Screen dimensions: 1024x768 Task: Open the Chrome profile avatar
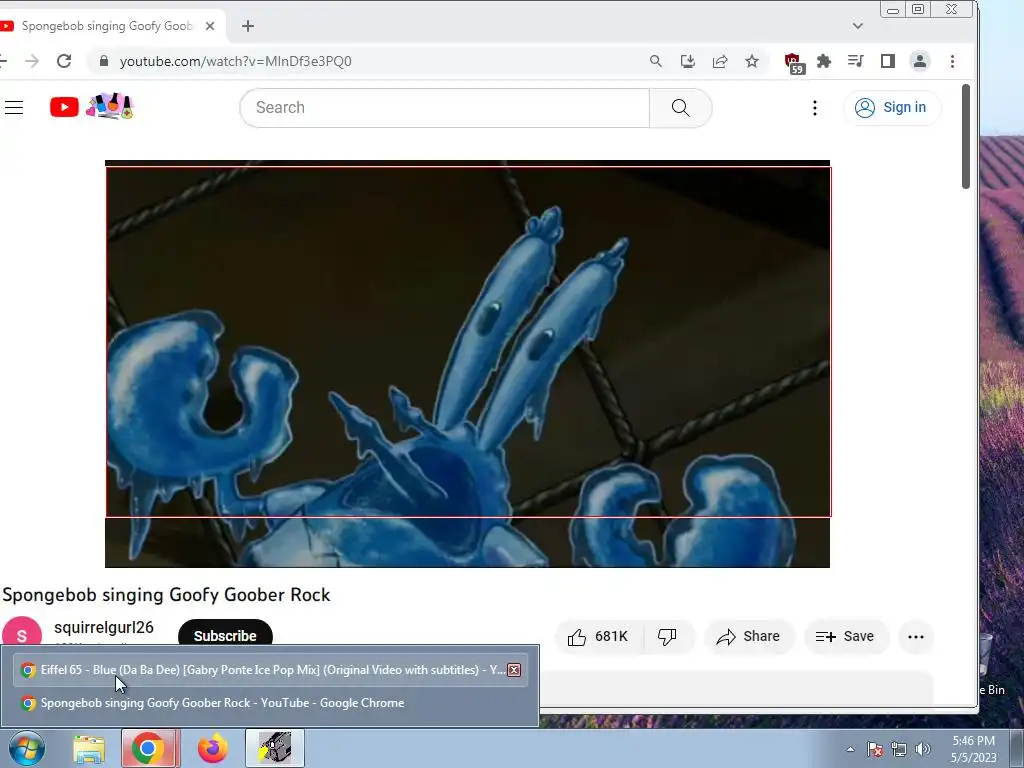click(x=920, y=61)
